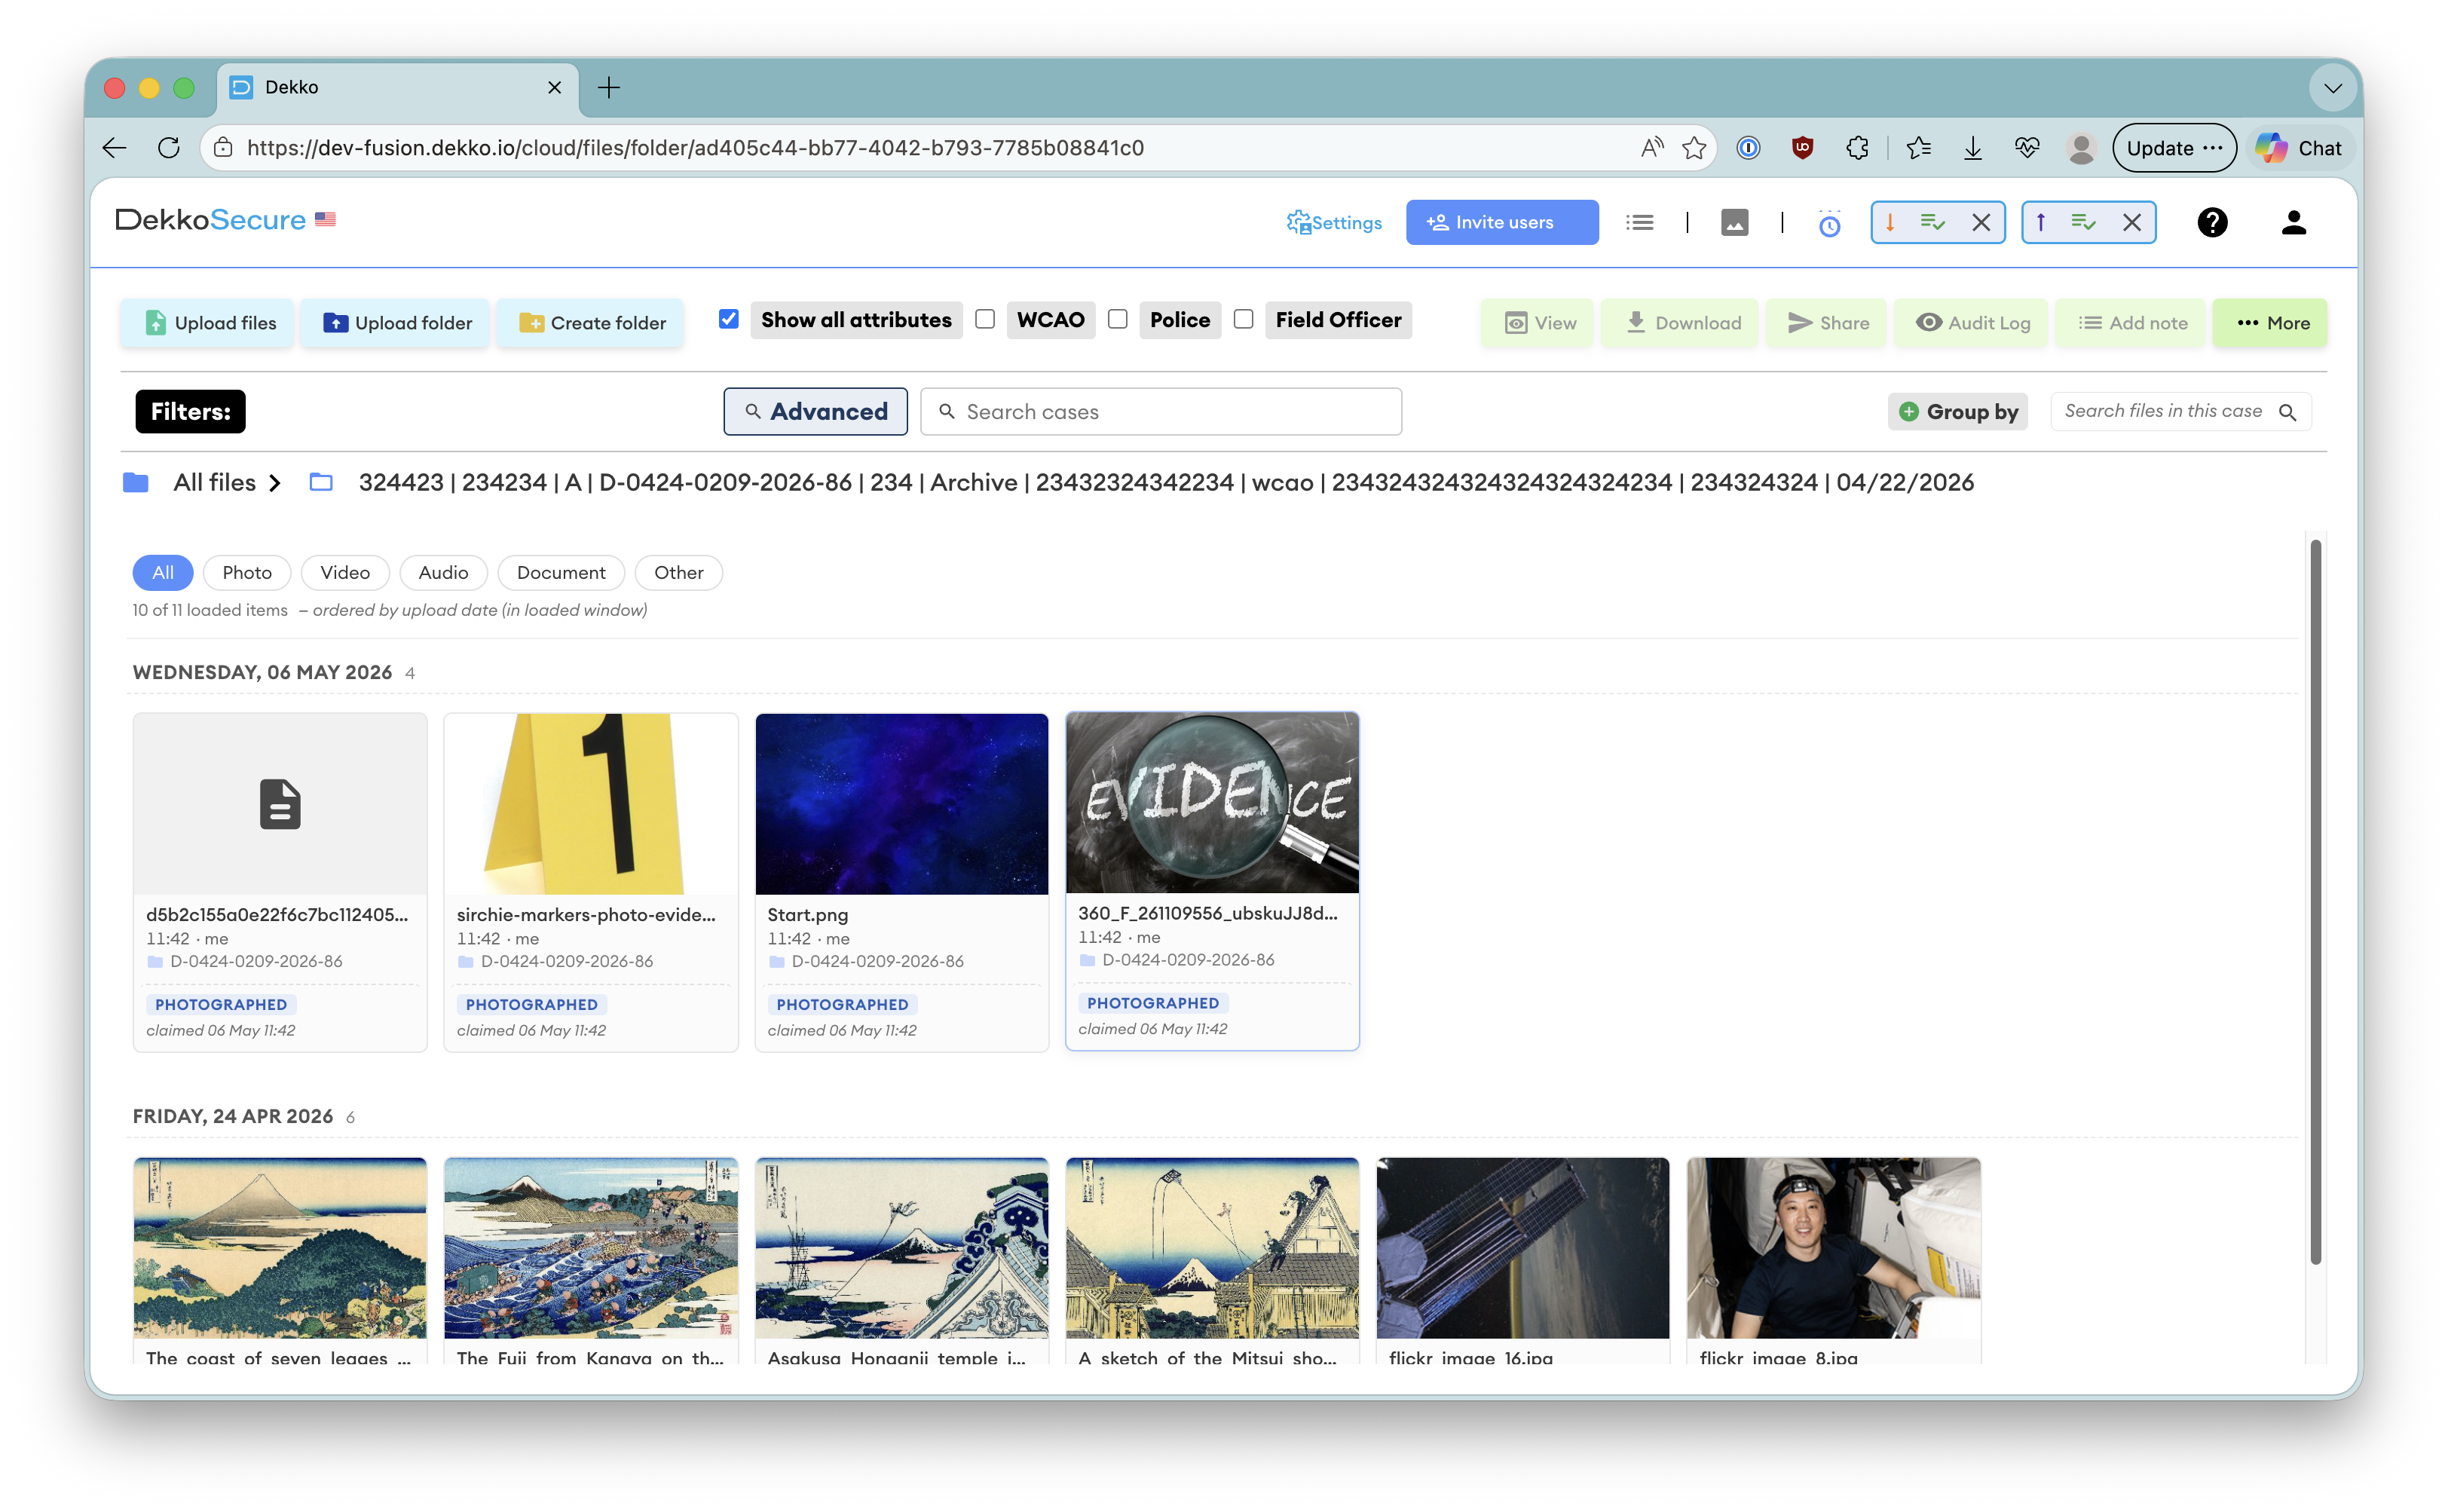Focus the Search files in this case field
Viewport: 2448px width, 1512px height.
coord(2181,412)
